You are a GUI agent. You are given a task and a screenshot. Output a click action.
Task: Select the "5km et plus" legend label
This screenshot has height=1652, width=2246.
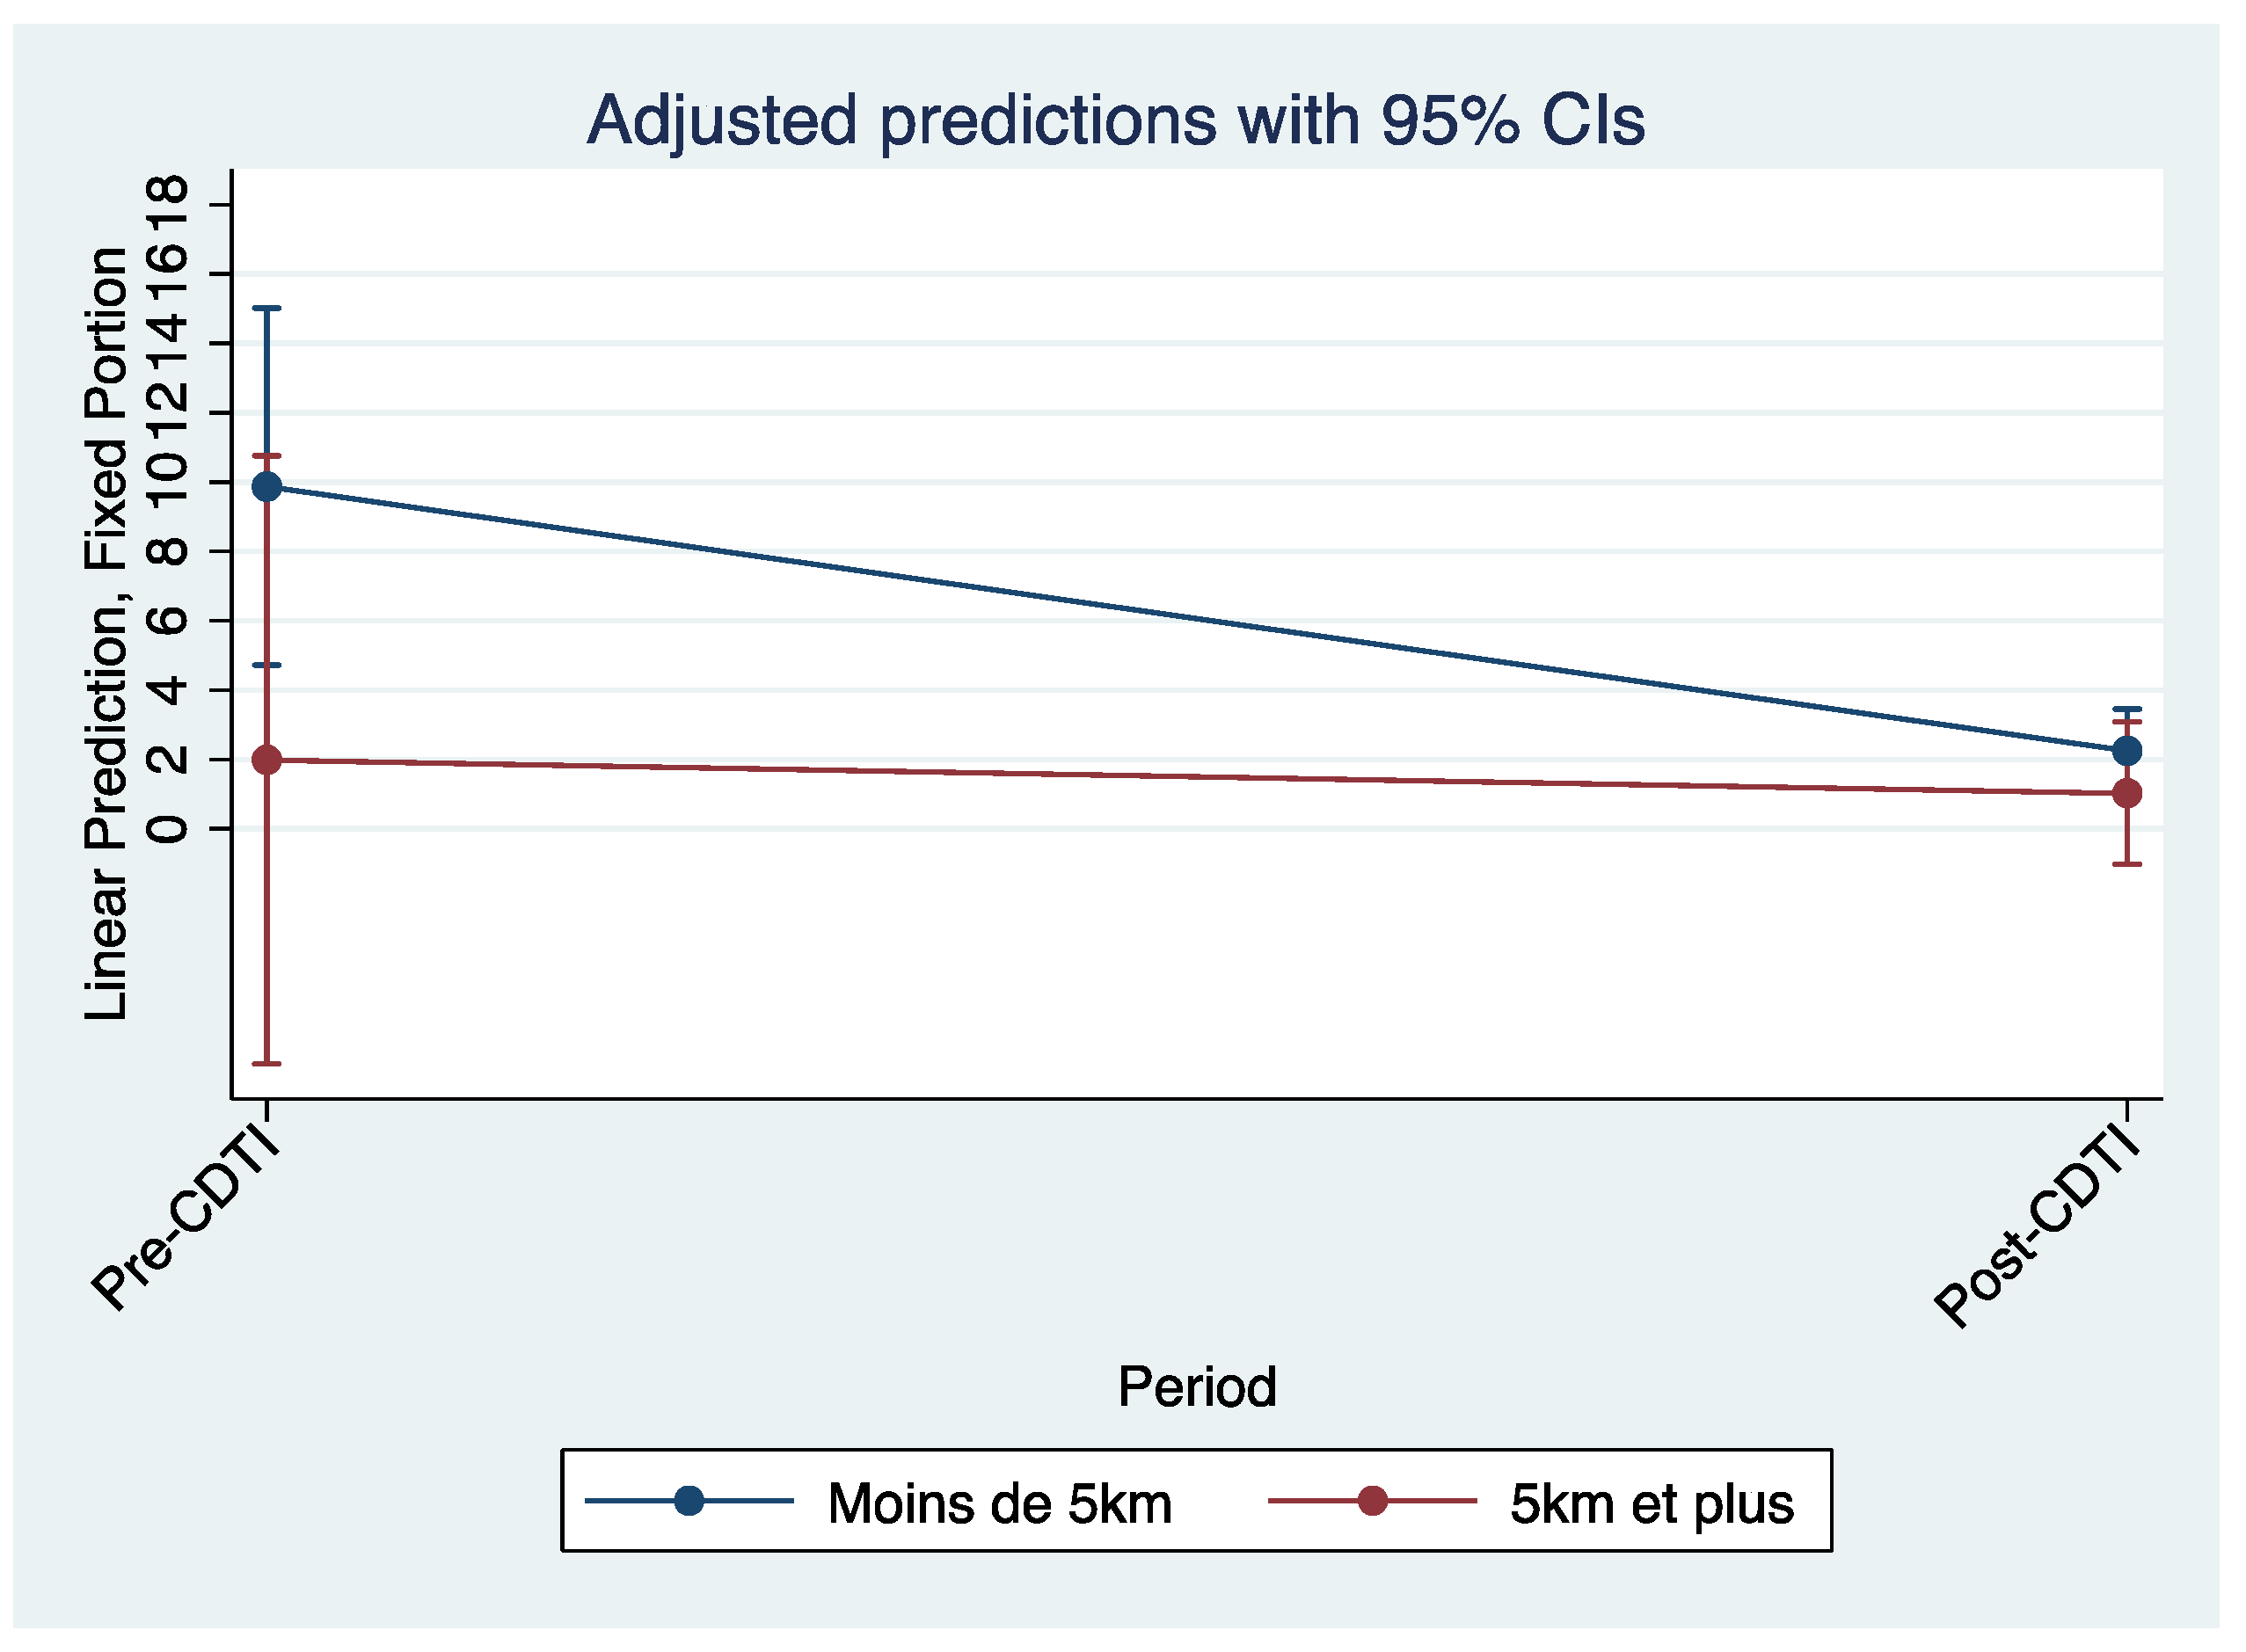pos(1651,1503)
